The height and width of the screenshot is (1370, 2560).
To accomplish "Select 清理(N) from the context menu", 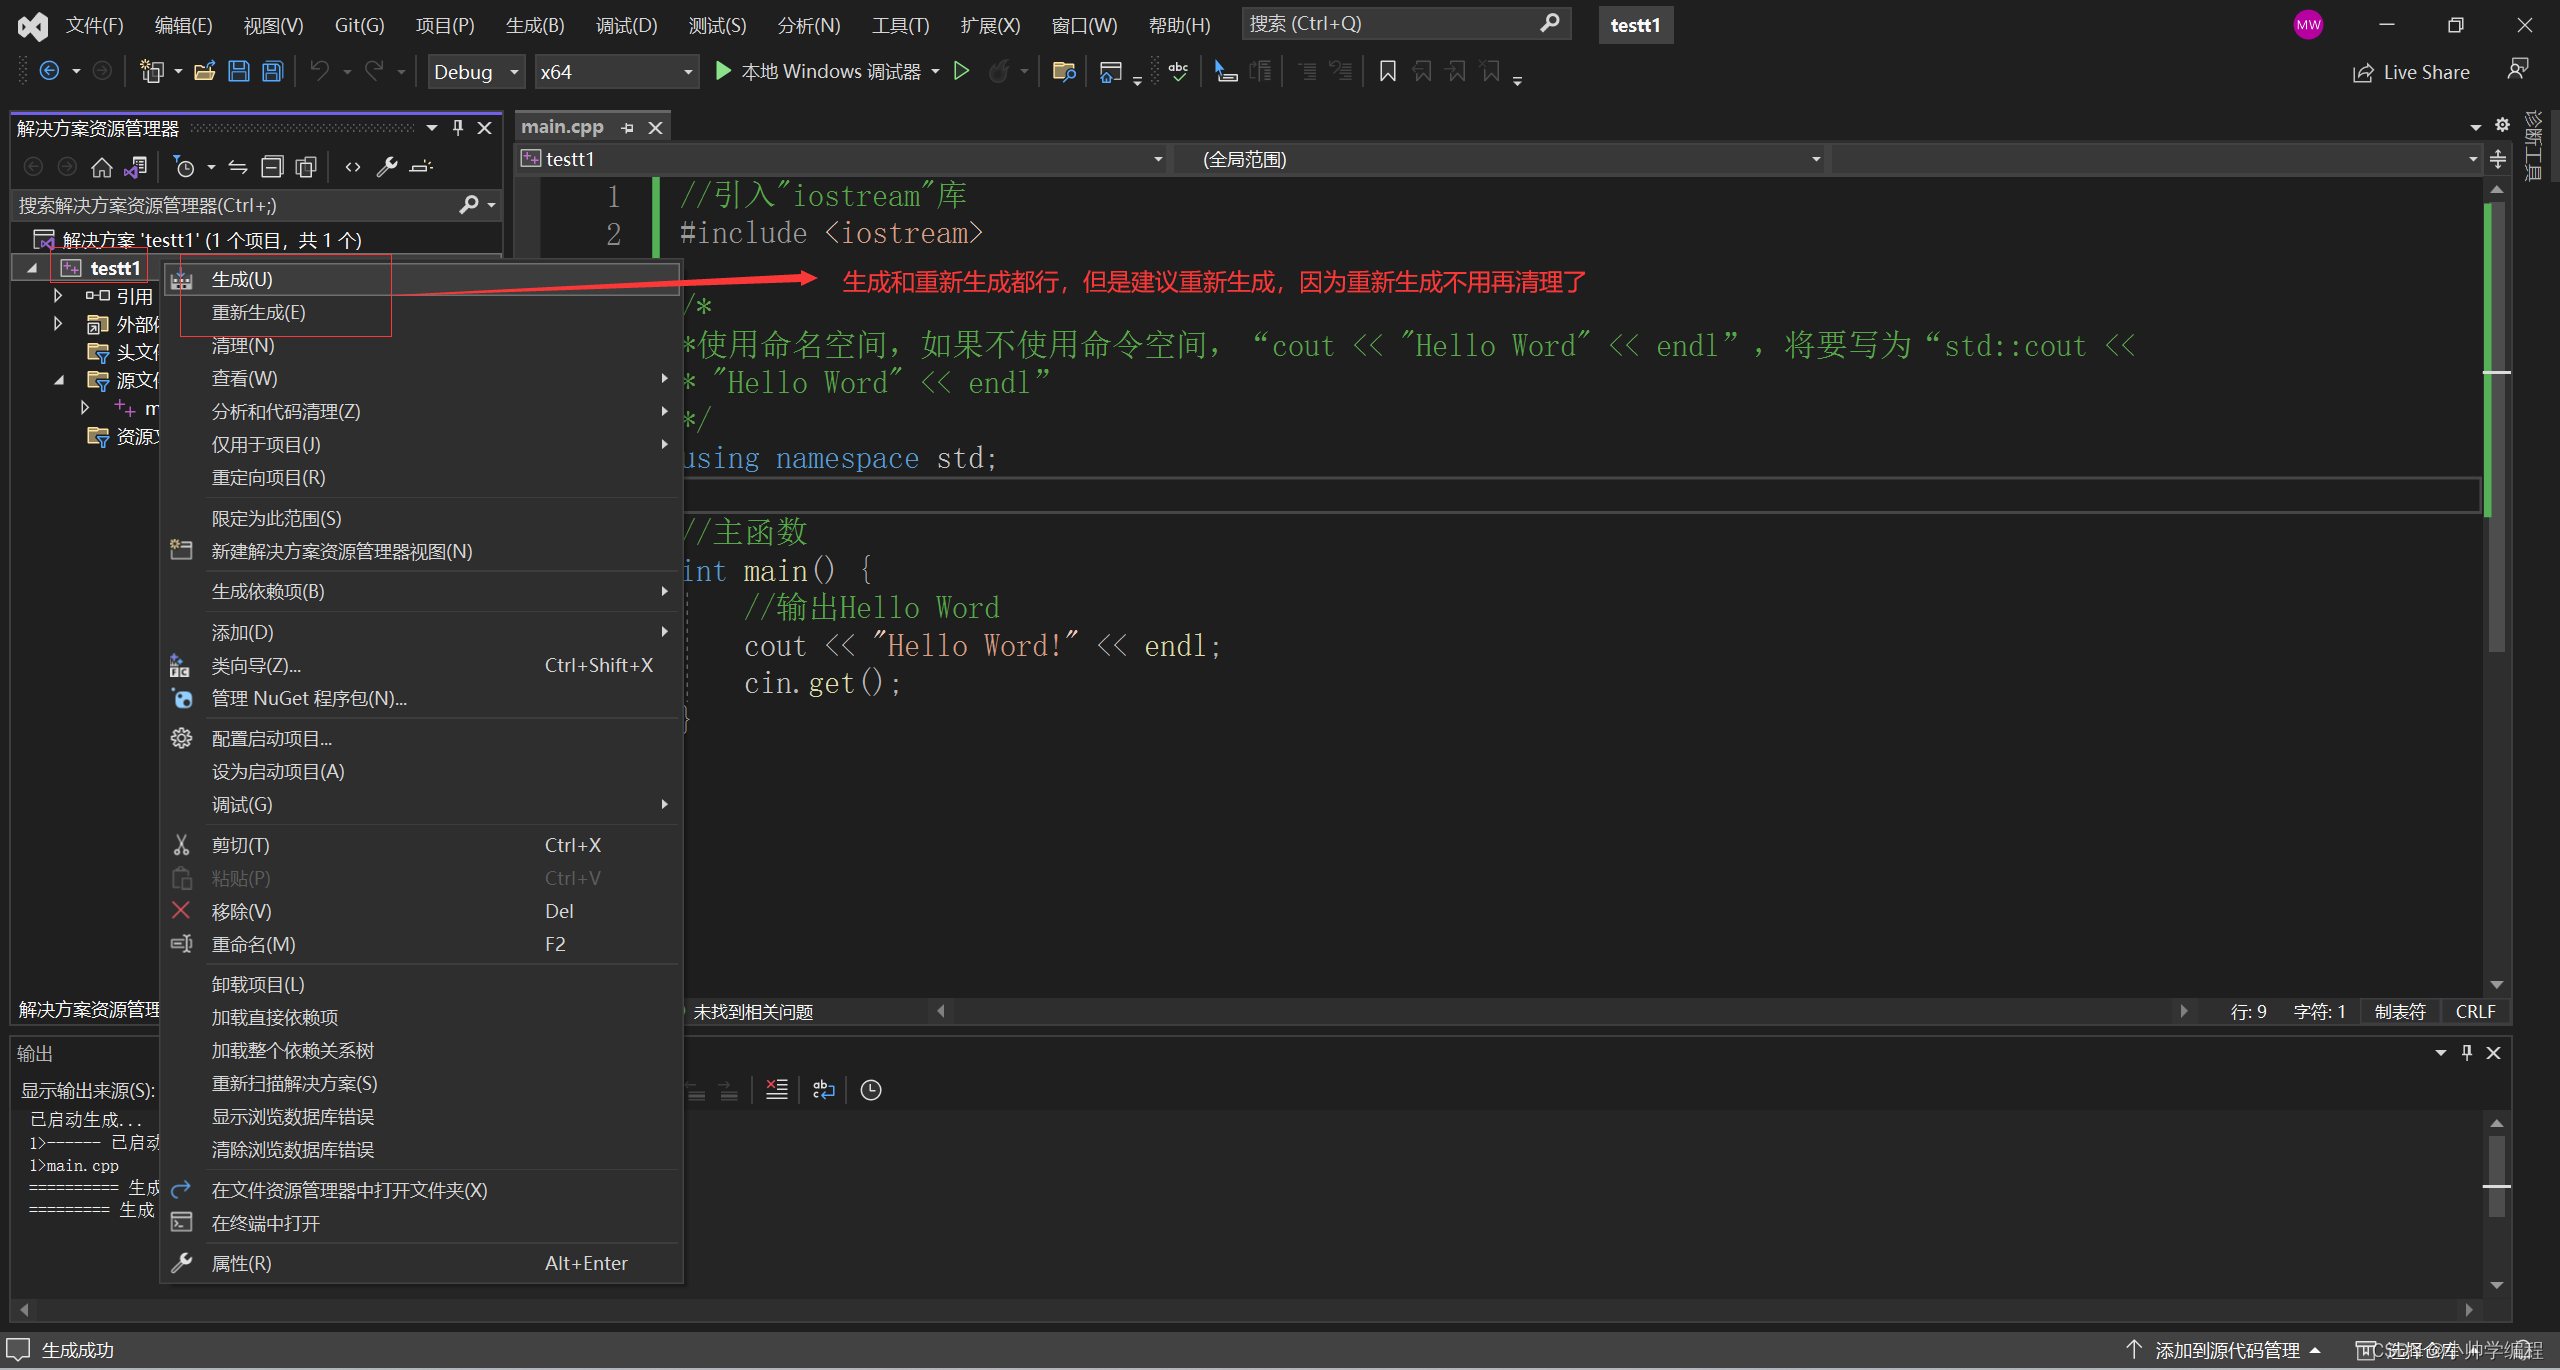I will pos(422,345).
